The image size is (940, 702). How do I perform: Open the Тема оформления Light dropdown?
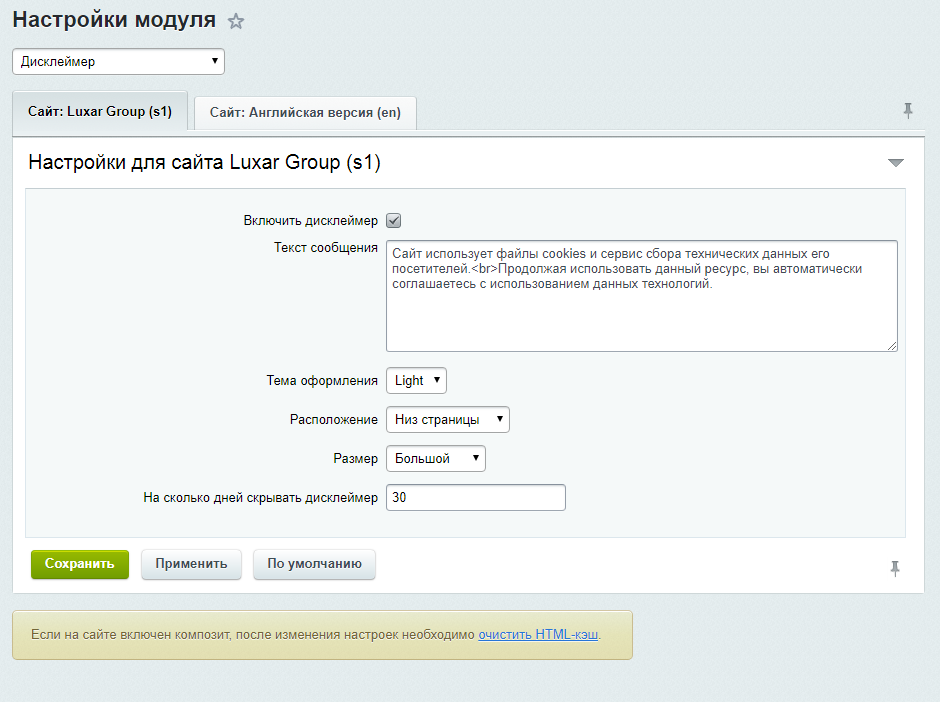[x=417, y=381]
